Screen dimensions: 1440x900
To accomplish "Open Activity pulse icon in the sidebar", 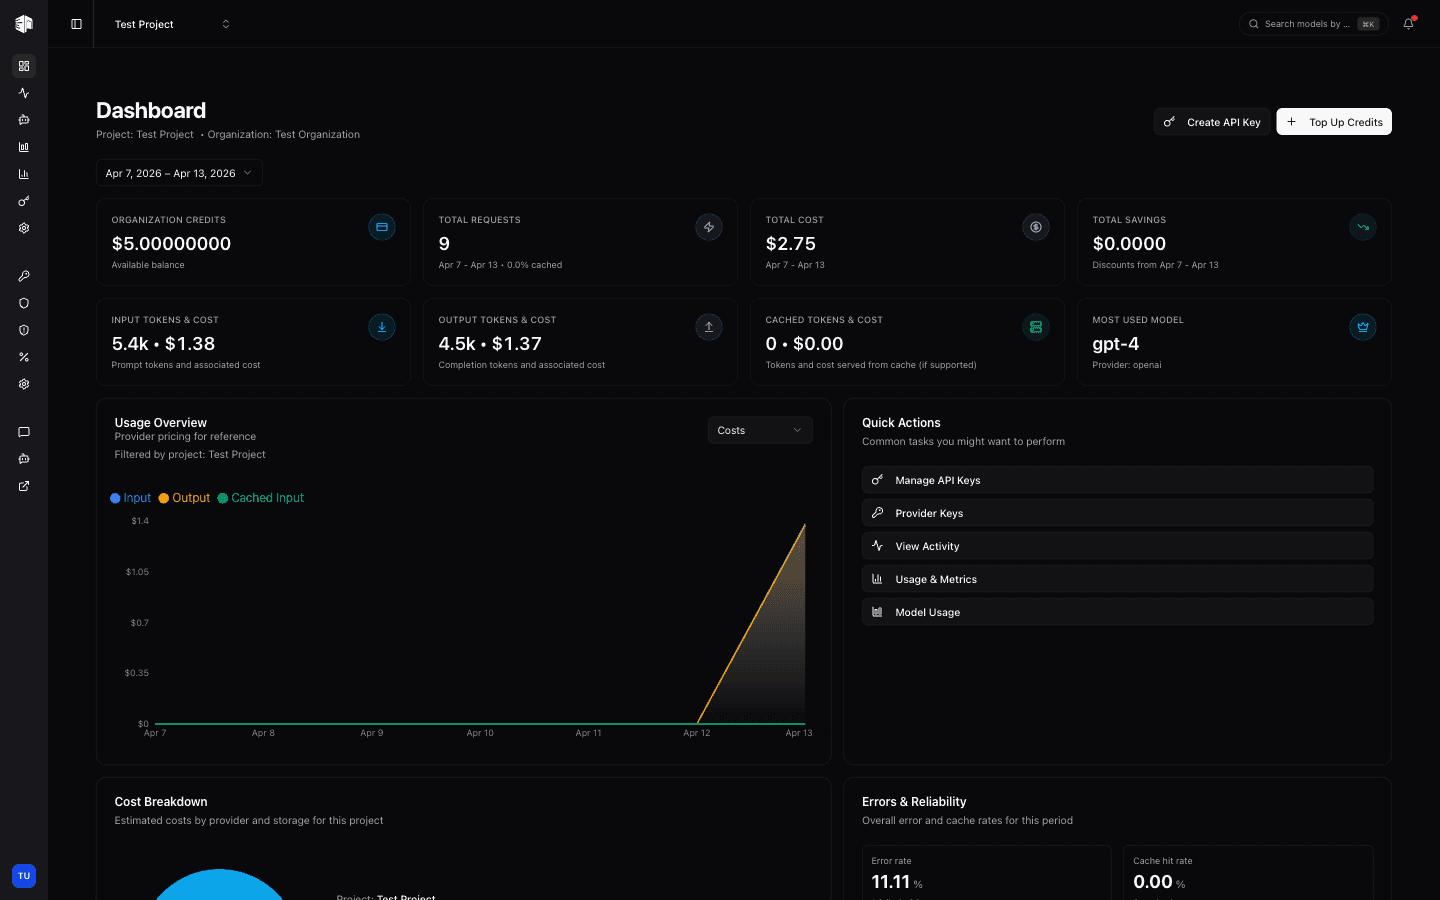I will coord(24,93).
